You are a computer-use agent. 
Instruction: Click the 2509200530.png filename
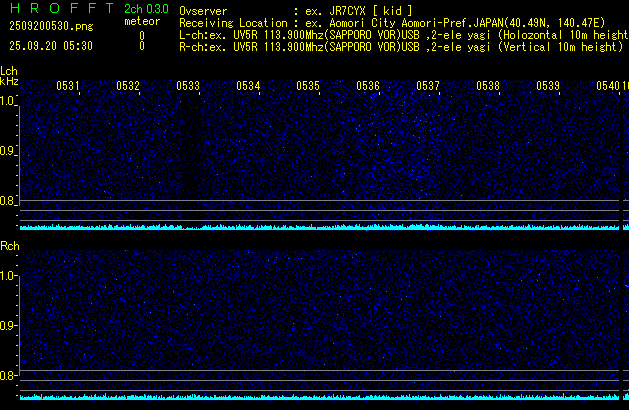pyautogui.click(x=43, y=28)
